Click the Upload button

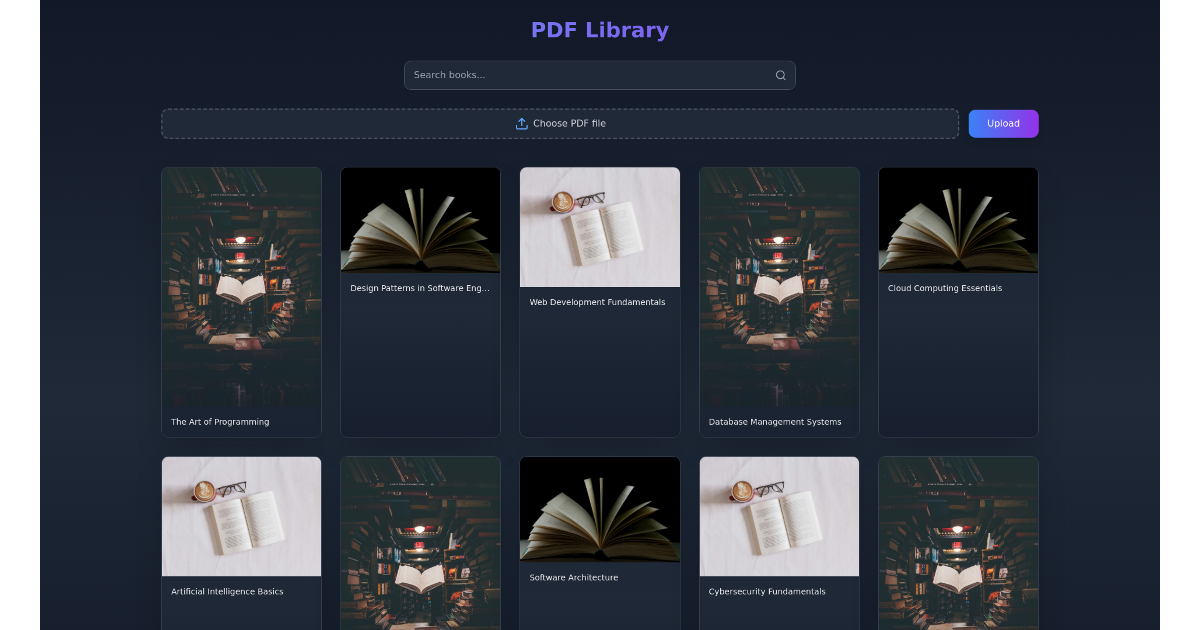coord(1003,124)
